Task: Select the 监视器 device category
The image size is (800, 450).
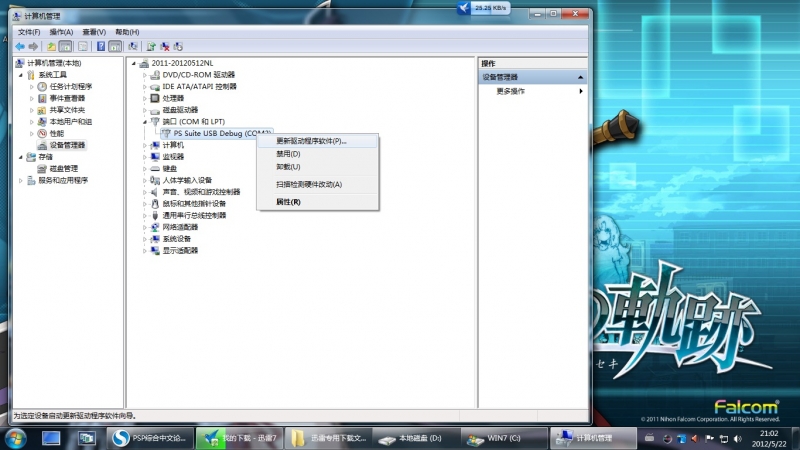Action: [173, 157]
